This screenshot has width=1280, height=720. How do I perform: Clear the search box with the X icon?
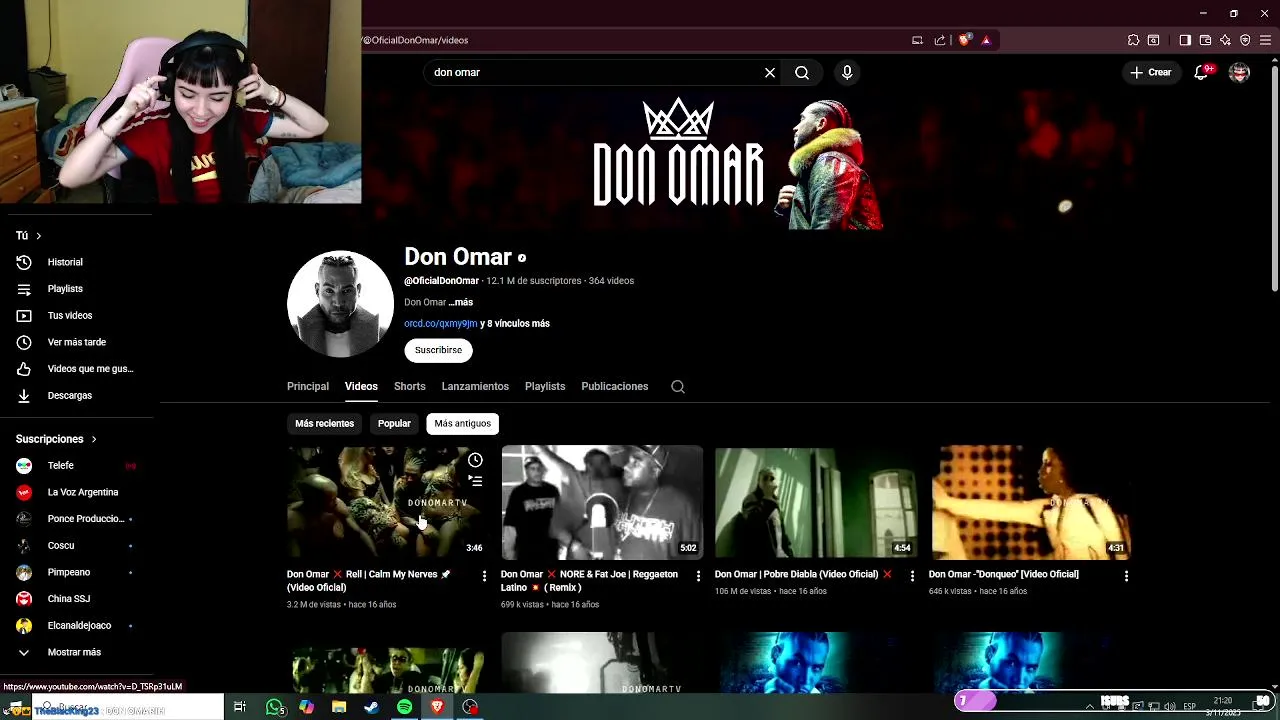pyautogui.click(x=770, y=72)
